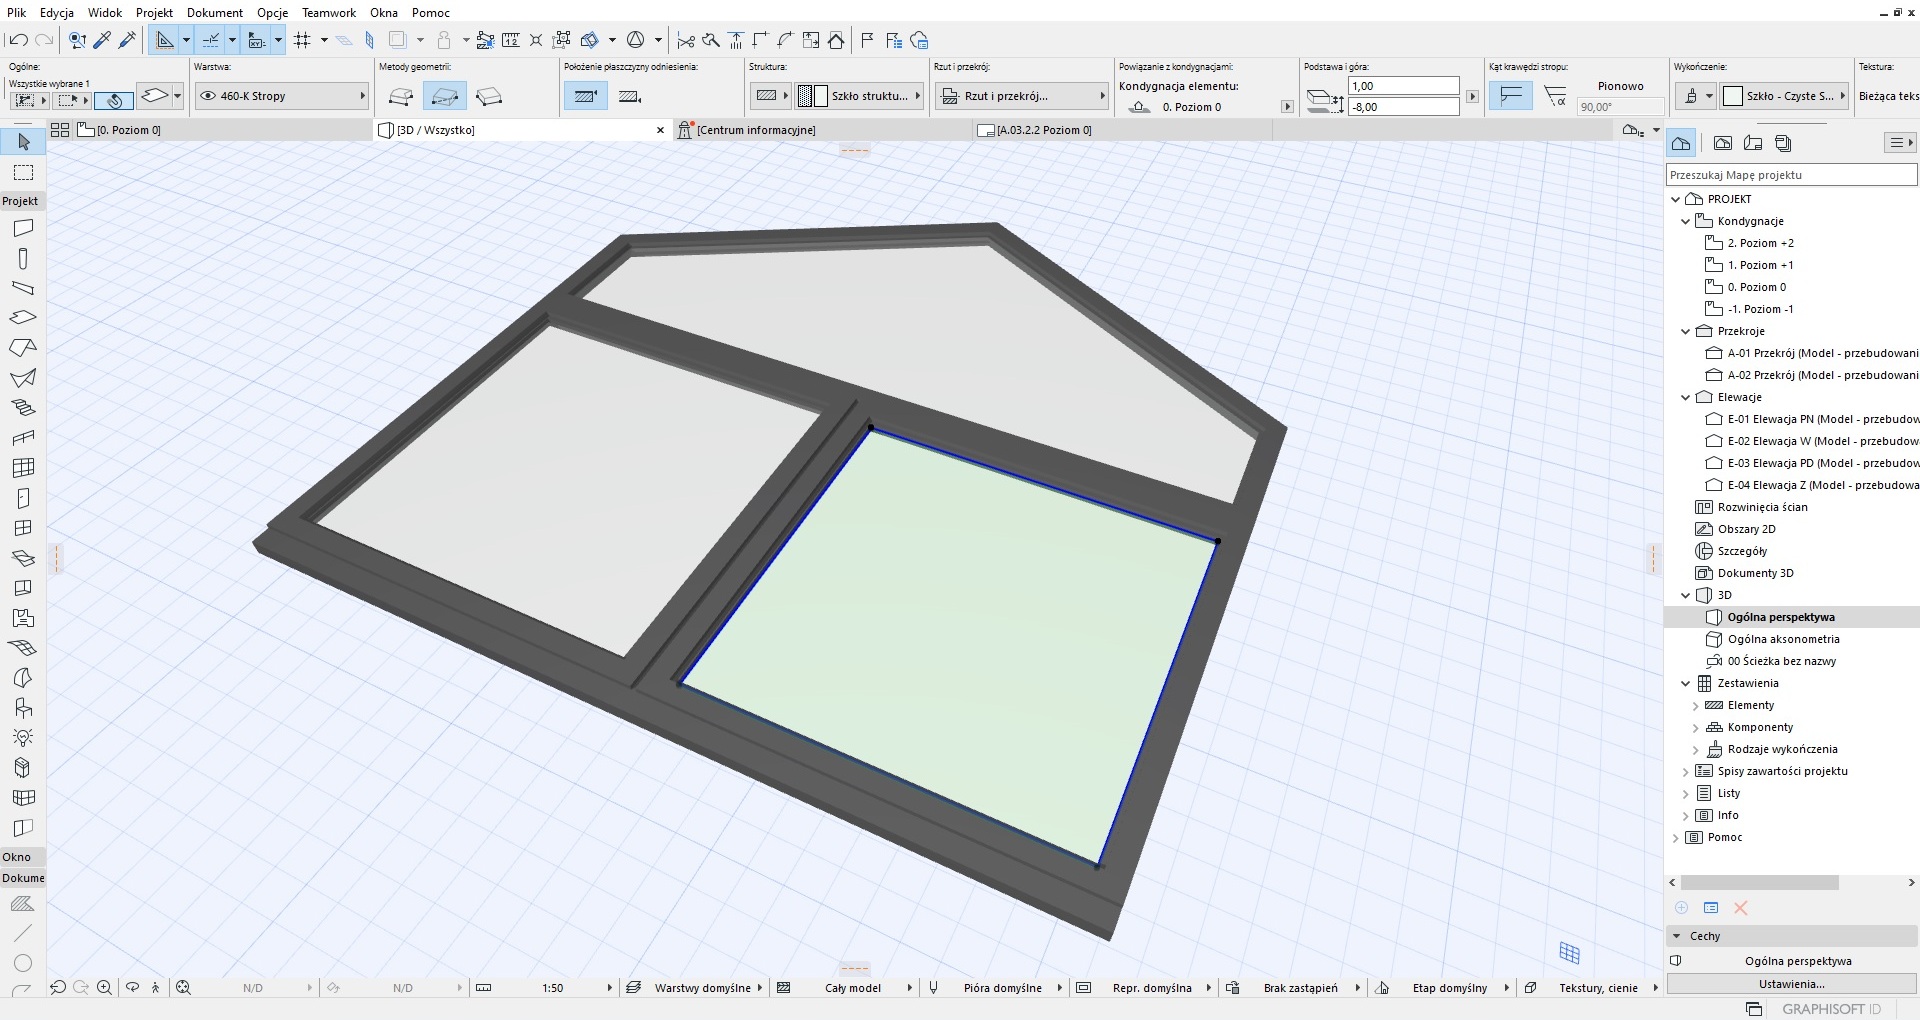1920x1020 pixels.
Task: Select the Curtain Wall tool in toolbox
Action: [23, 468]
